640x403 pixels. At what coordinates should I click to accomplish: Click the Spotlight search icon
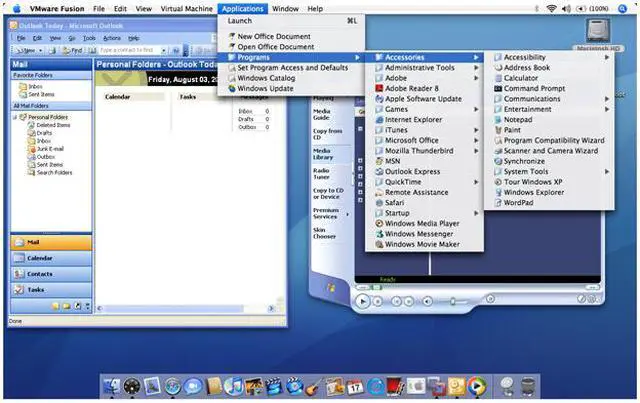point(622,9)
